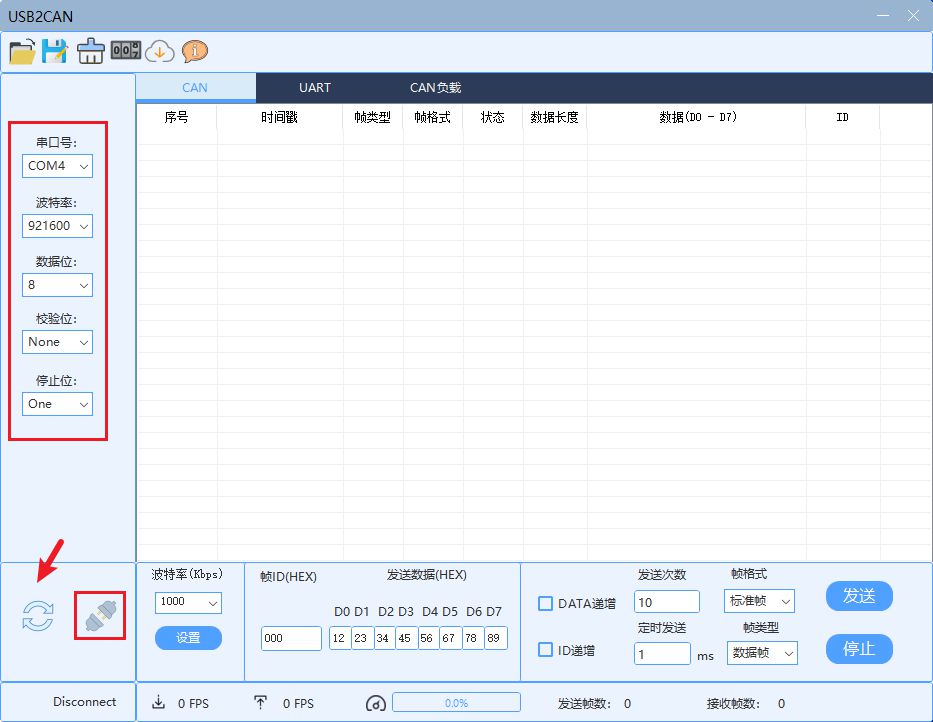Expand the 帧格式 标准帧 dropdown

[x=759, y=601]
